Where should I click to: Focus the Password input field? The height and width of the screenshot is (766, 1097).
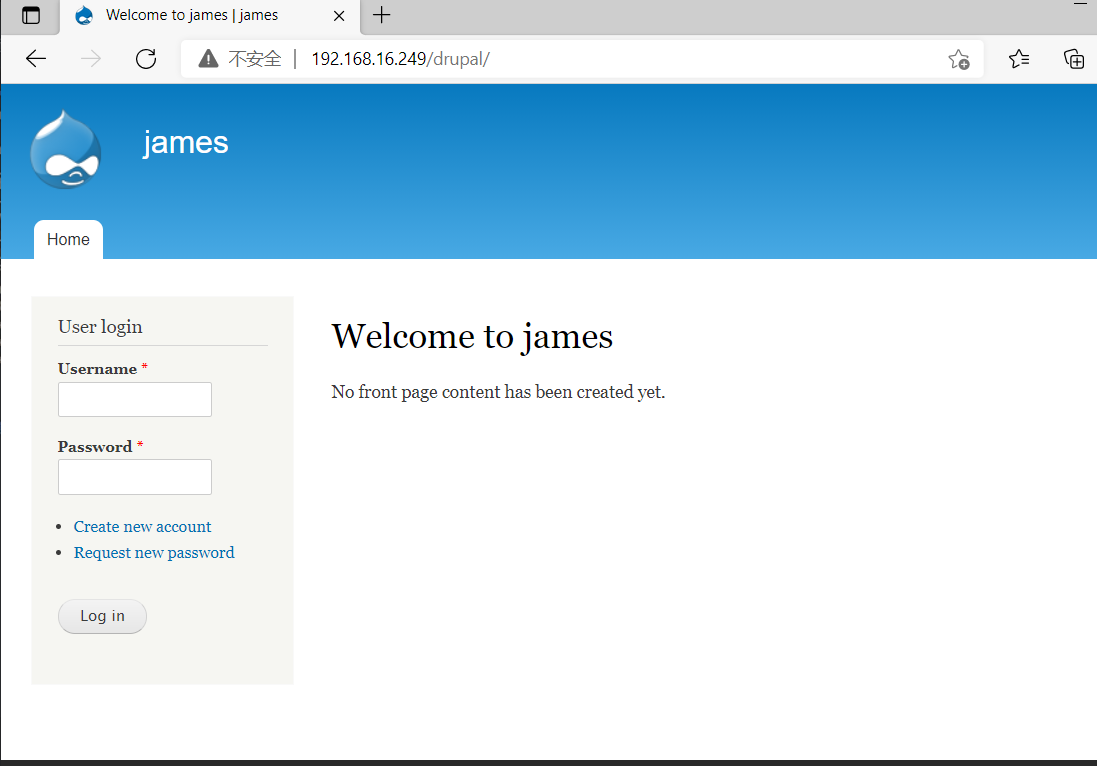click(135, 477)
